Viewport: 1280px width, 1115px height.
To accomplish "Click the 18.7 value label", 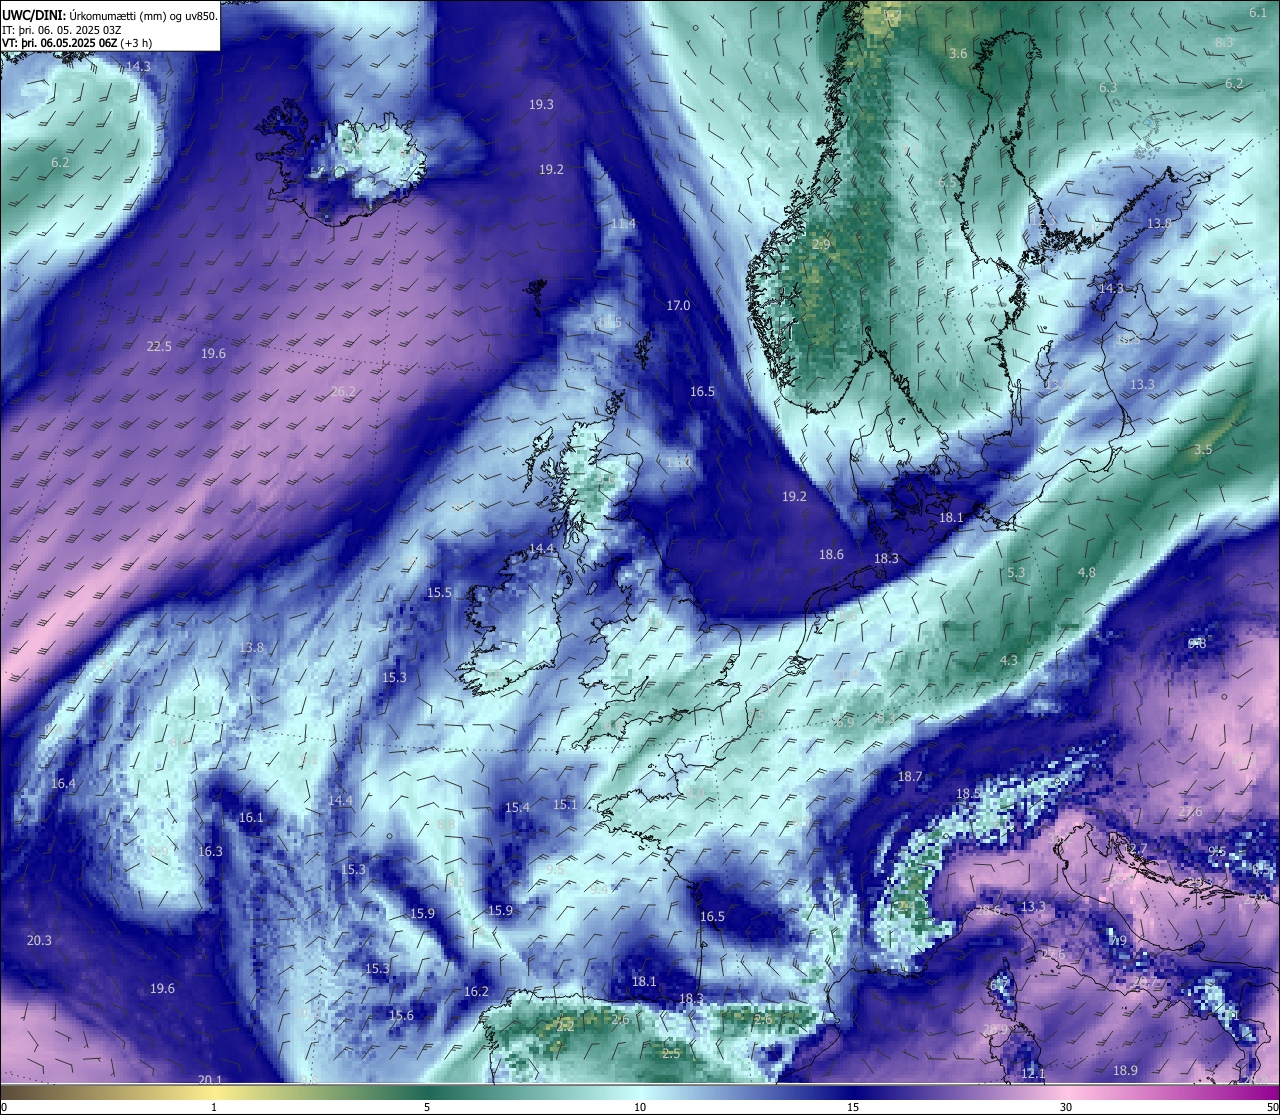I will point(910,776).
